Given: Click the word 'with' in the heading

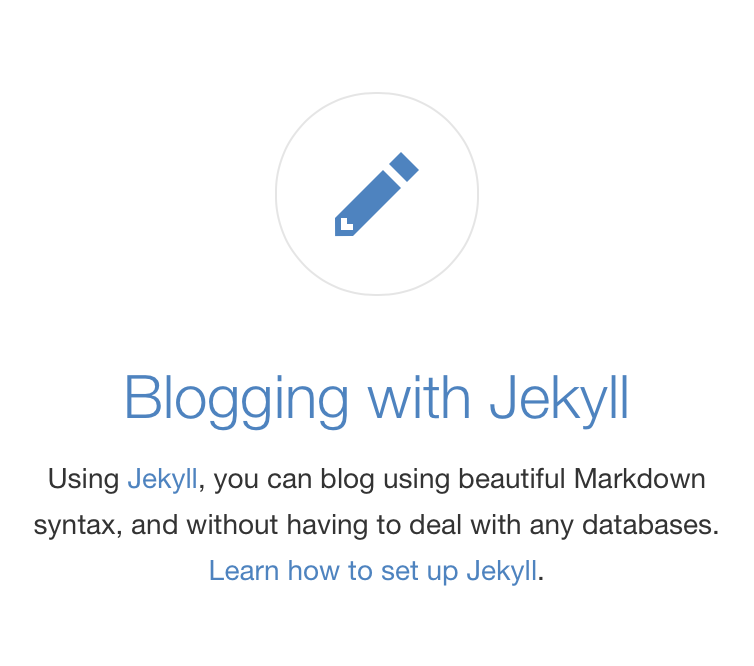Looking at the screenshot, I should click(x=419, y=397).
